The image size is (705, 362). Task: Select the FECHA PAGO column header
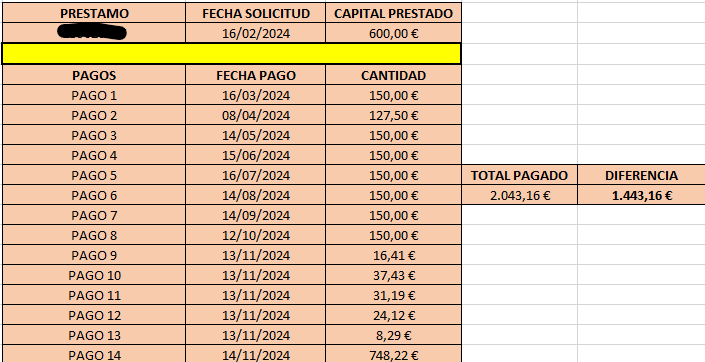pos(255,75)
